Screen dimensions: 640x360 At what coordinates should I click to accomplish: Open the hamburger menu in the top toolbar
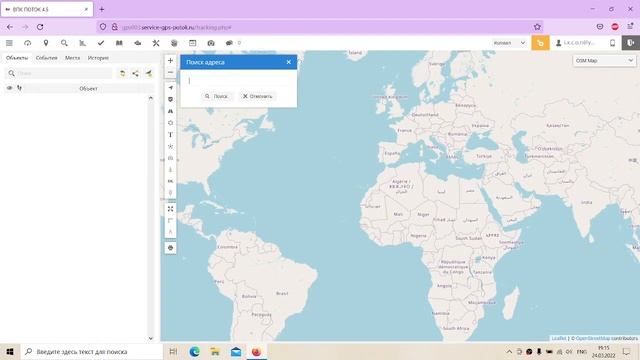[x=9, y=43]
